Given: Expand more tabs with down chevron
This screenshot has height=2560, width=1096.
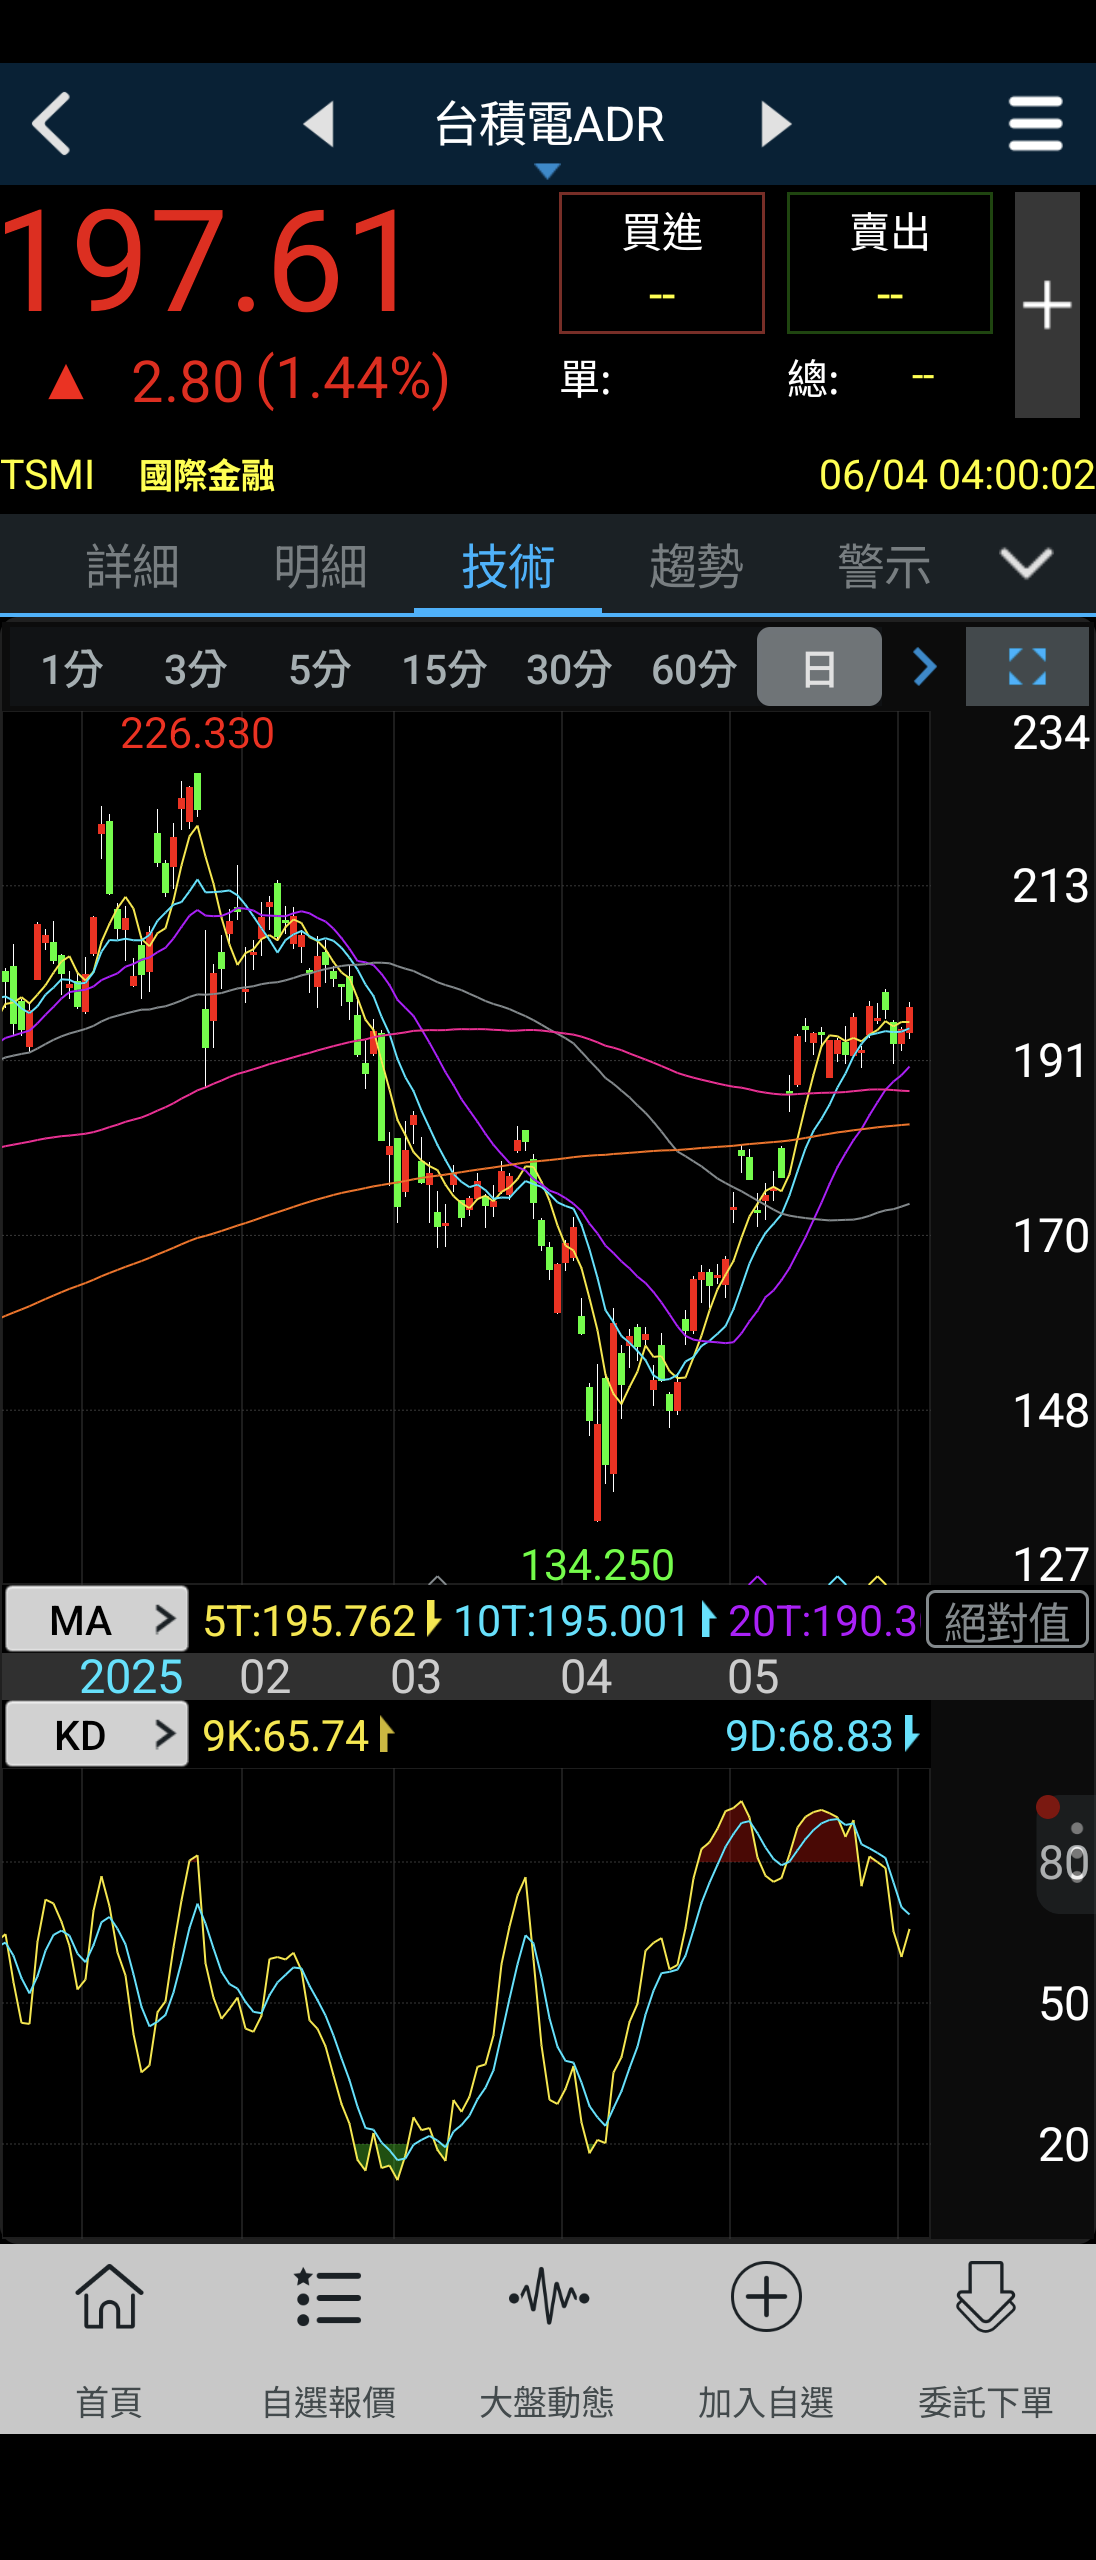Looking at the screenshot, I should (1027, 564).
